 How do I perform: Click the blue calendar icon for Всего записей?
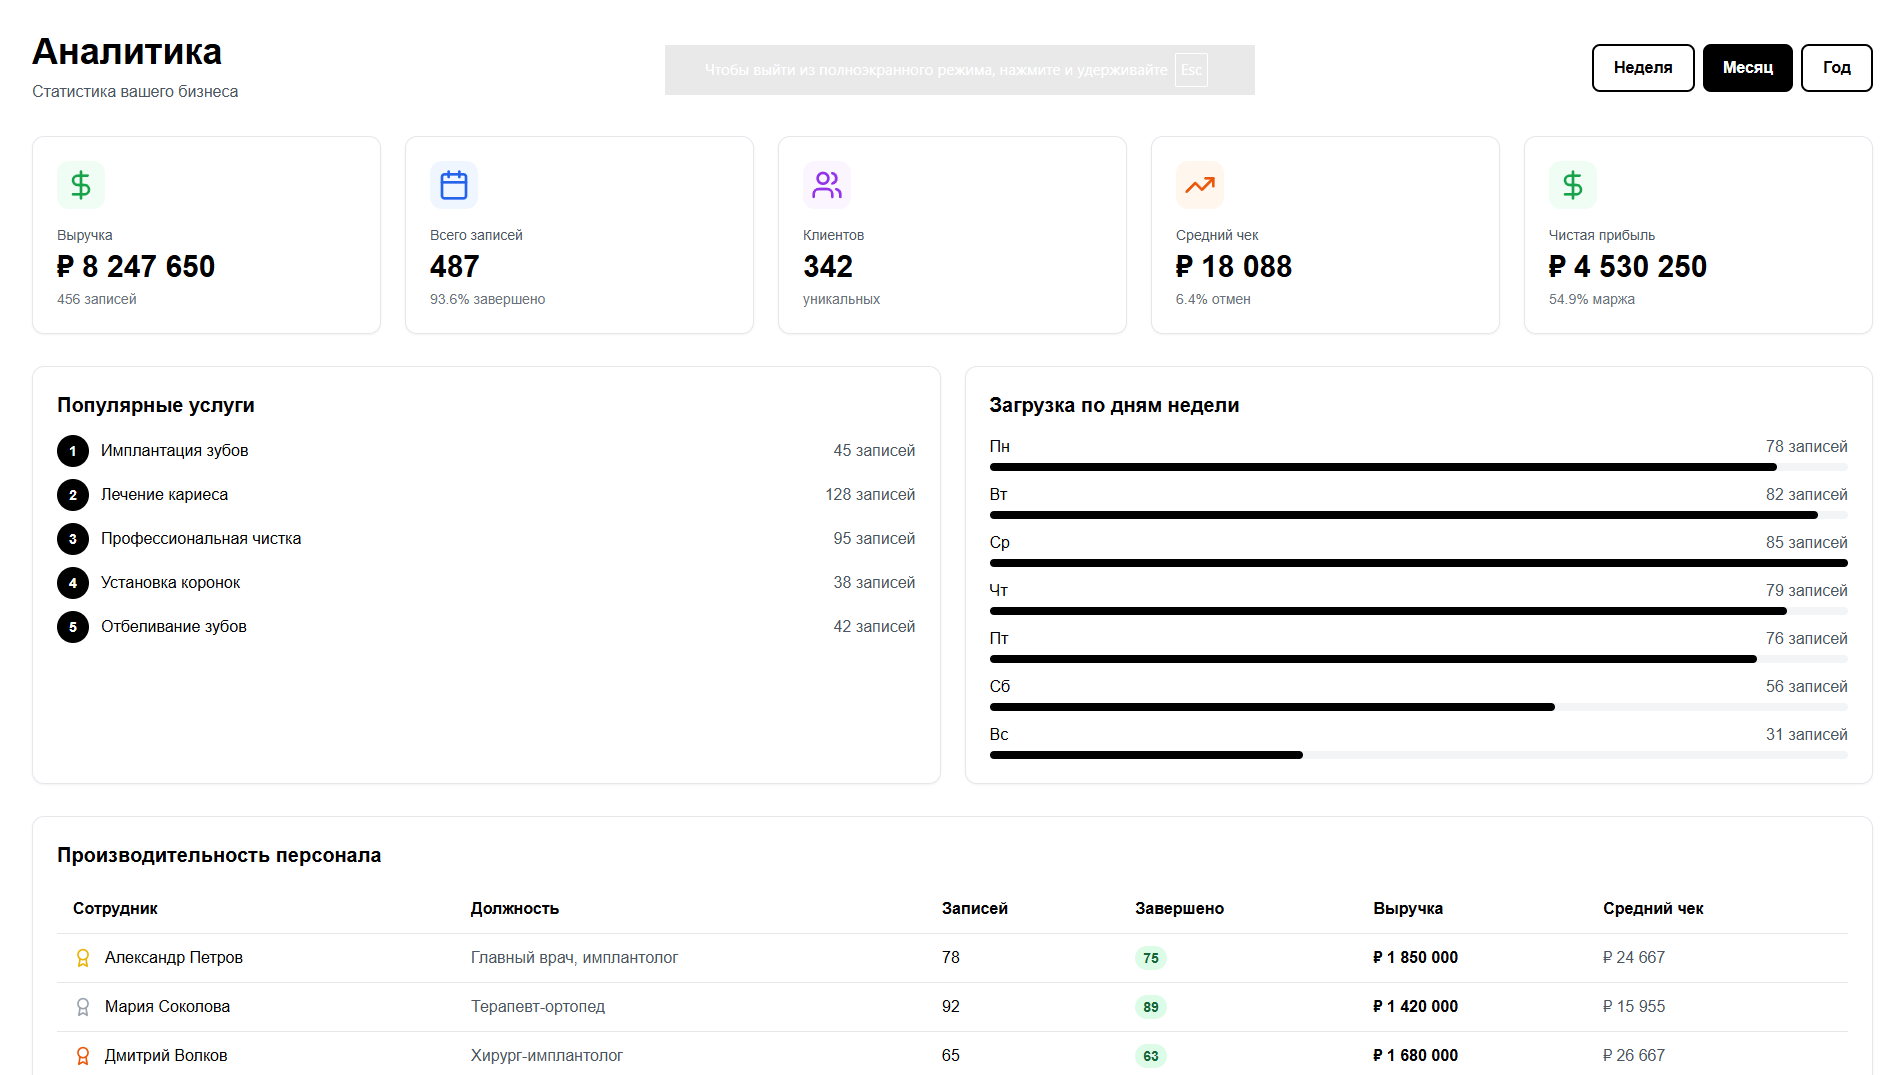(454, 185)
